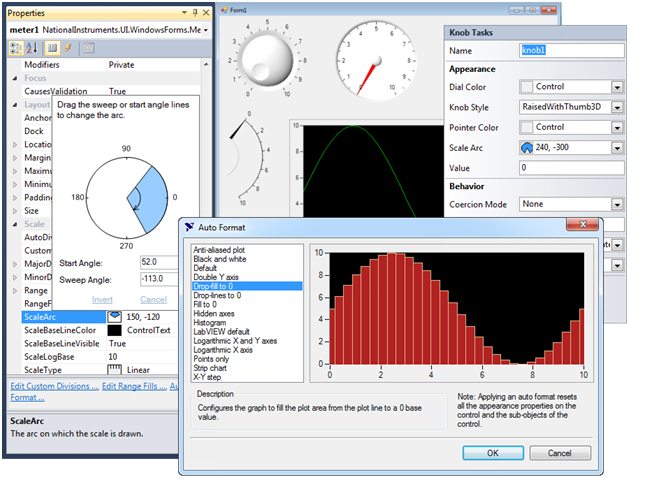668x493 pixels.
Task: Expand the Margin property node
Action: pyautogui.click(x=15, y=157)
